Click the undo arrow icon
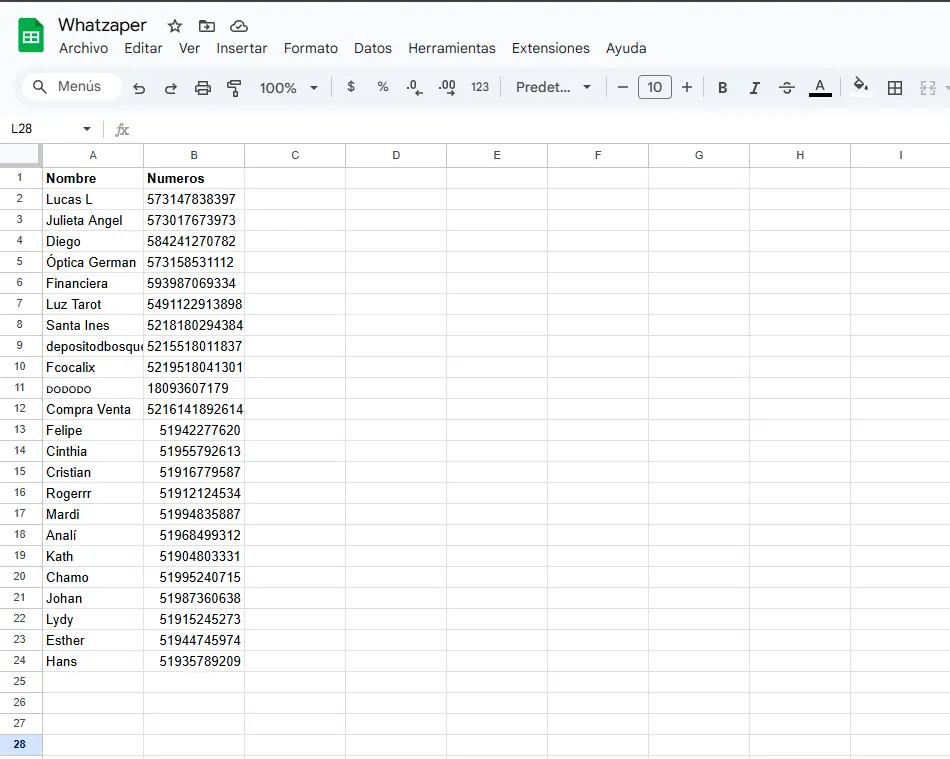Viewport: 950px width, 759px height. (139, 88)
